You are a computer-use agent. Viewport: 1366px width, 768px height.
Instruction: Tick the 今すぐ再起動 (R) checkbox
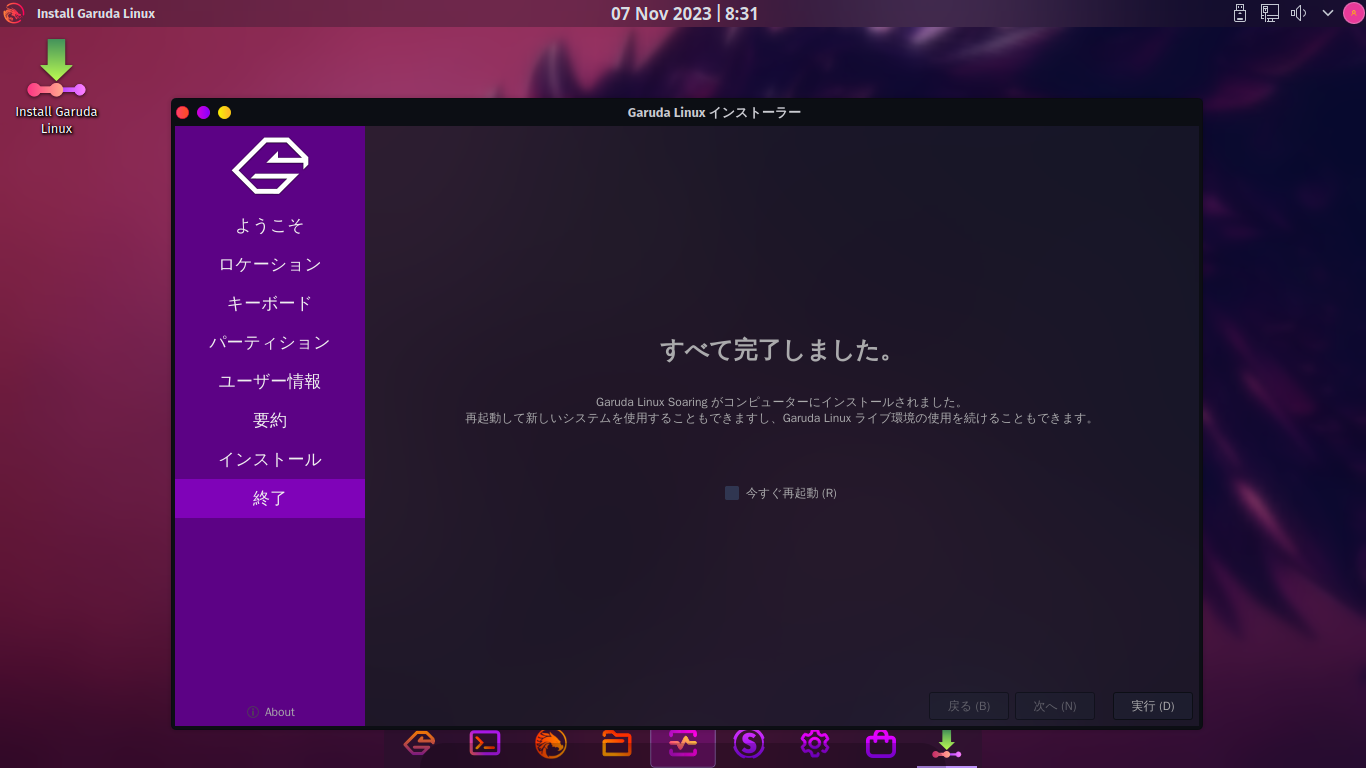coord(732,493)
